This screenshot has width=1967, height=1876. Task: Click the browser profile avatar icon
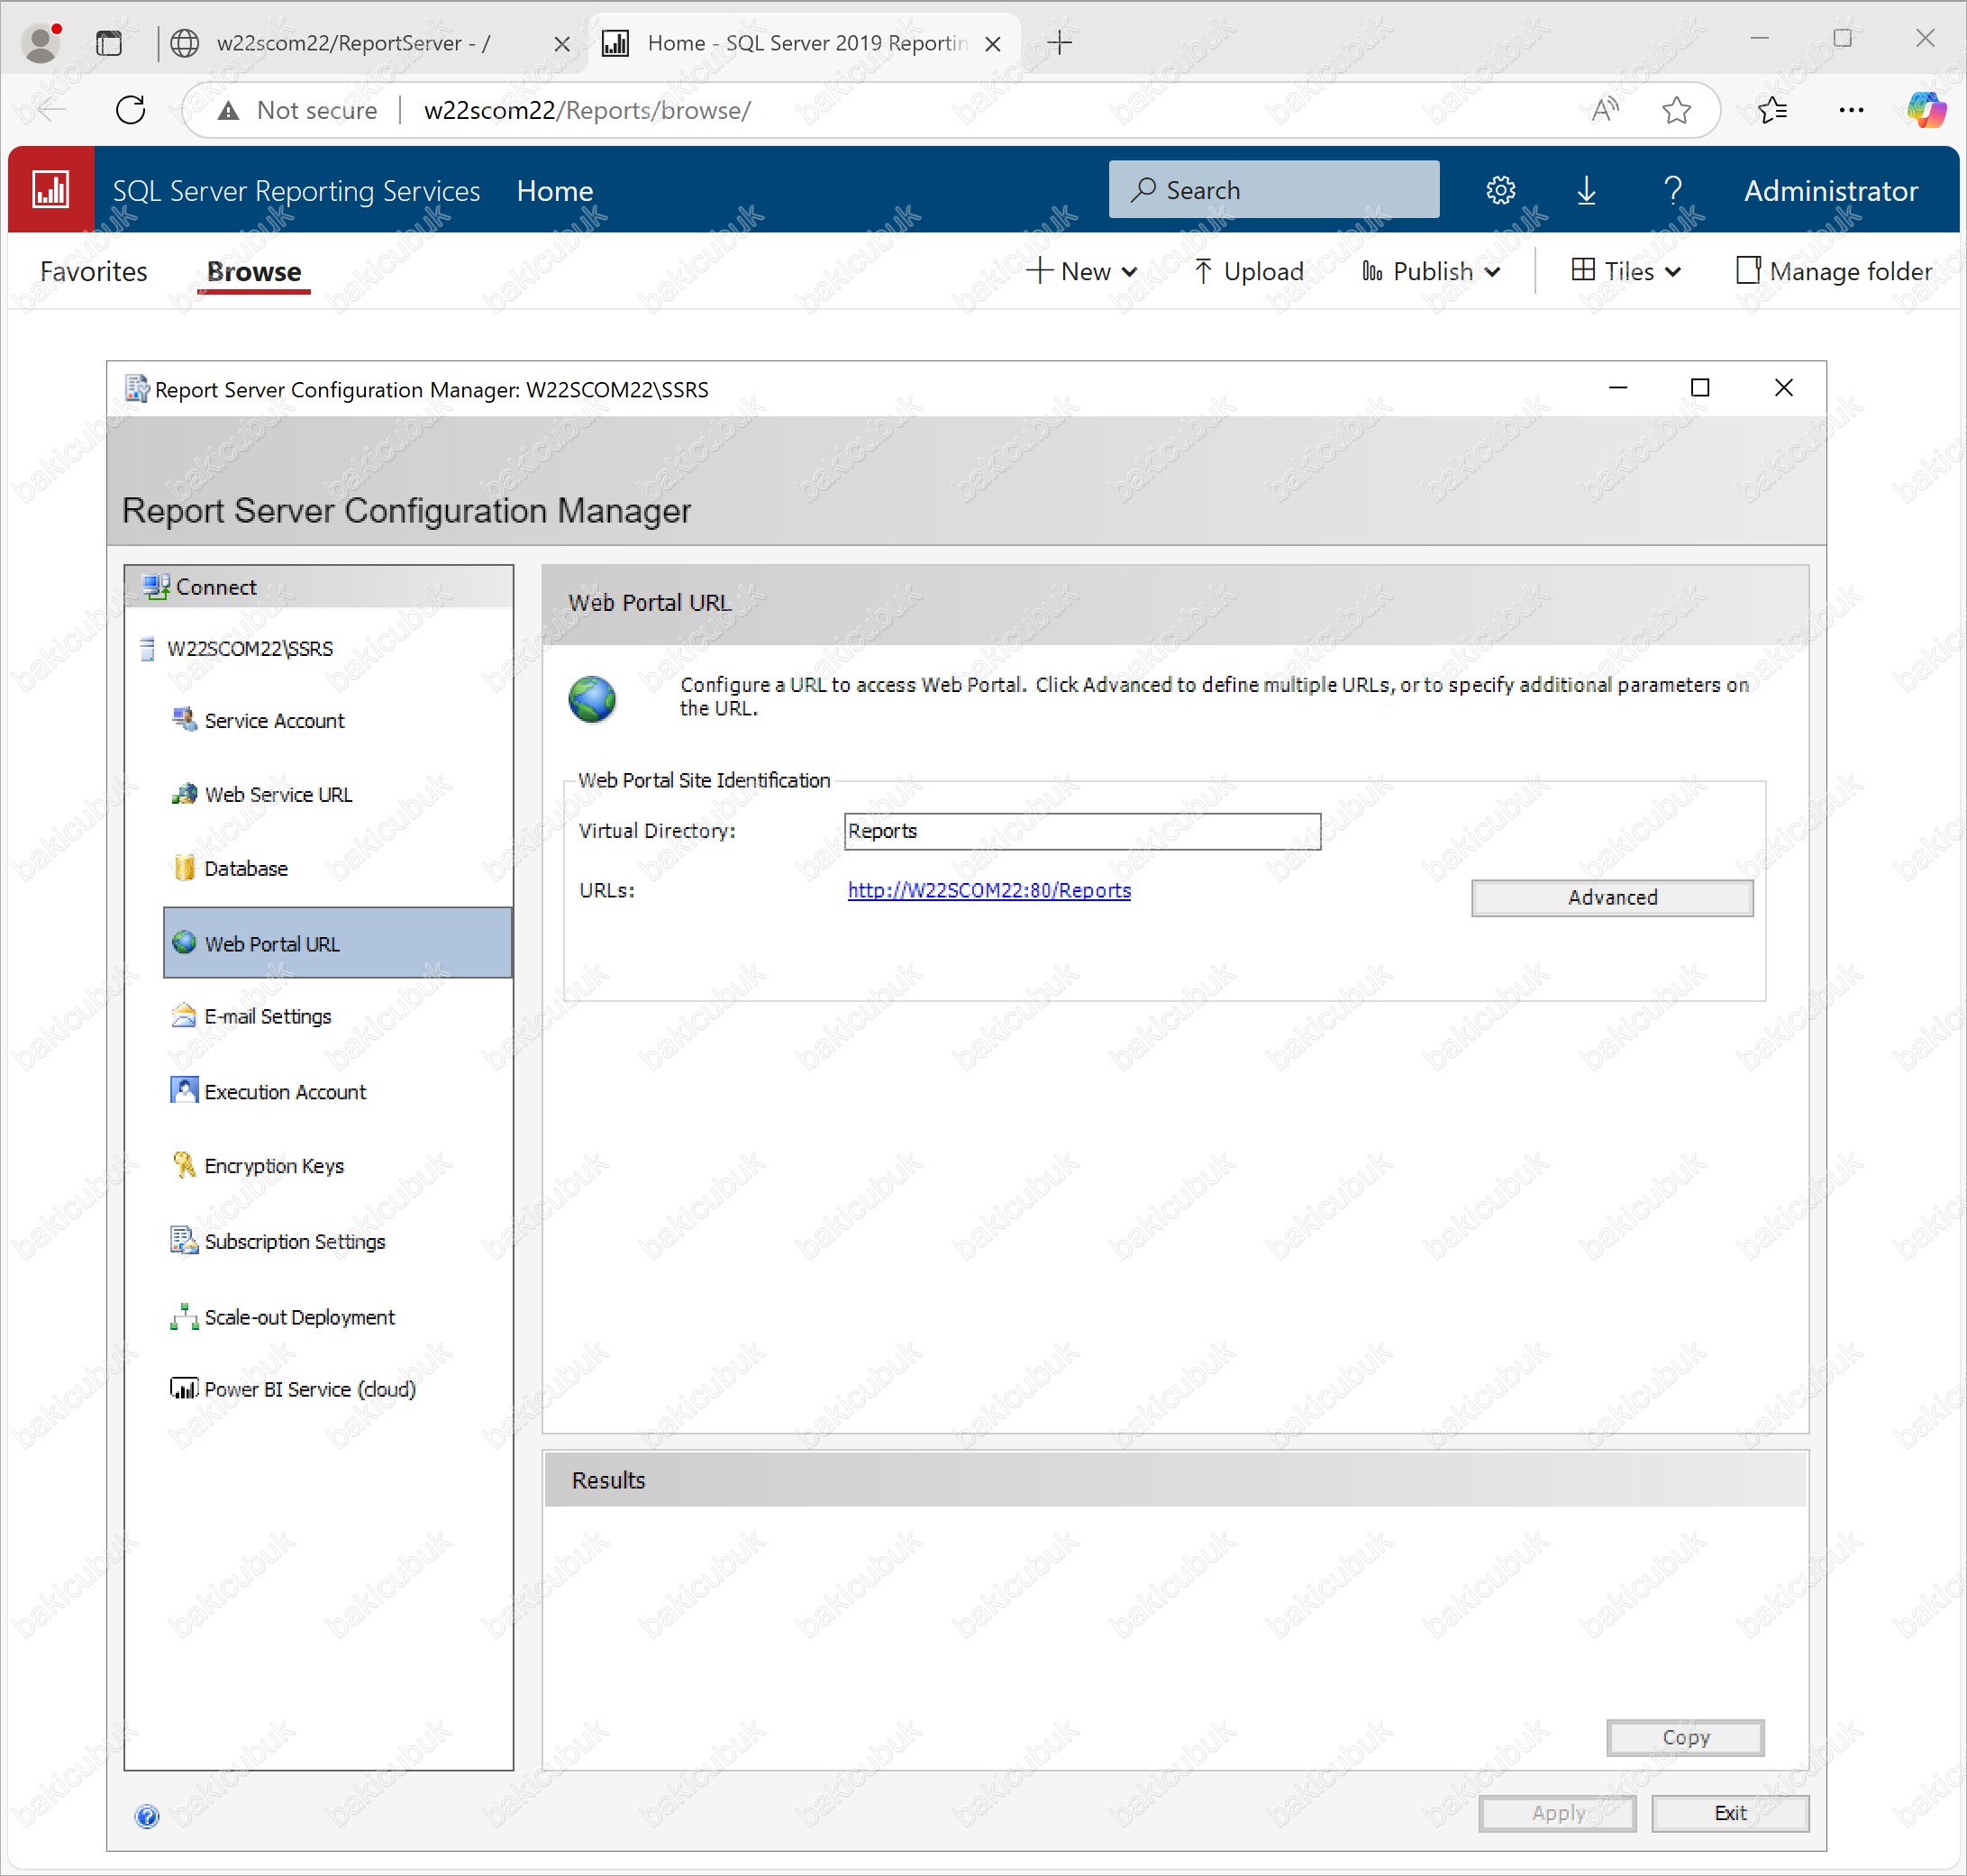click(x=41, y=43)
